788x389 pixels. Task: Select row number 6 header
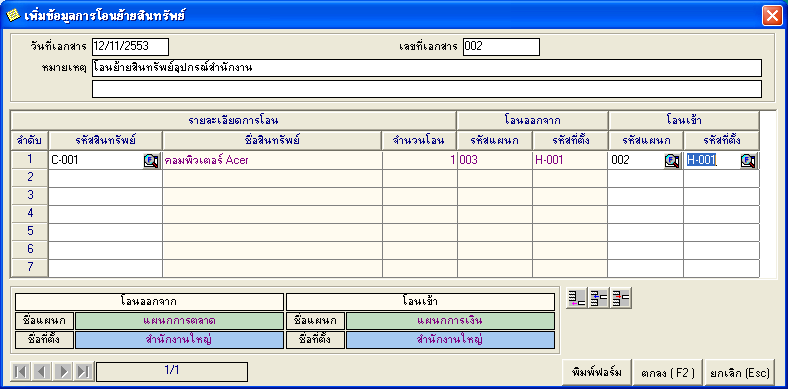(30, 250)
